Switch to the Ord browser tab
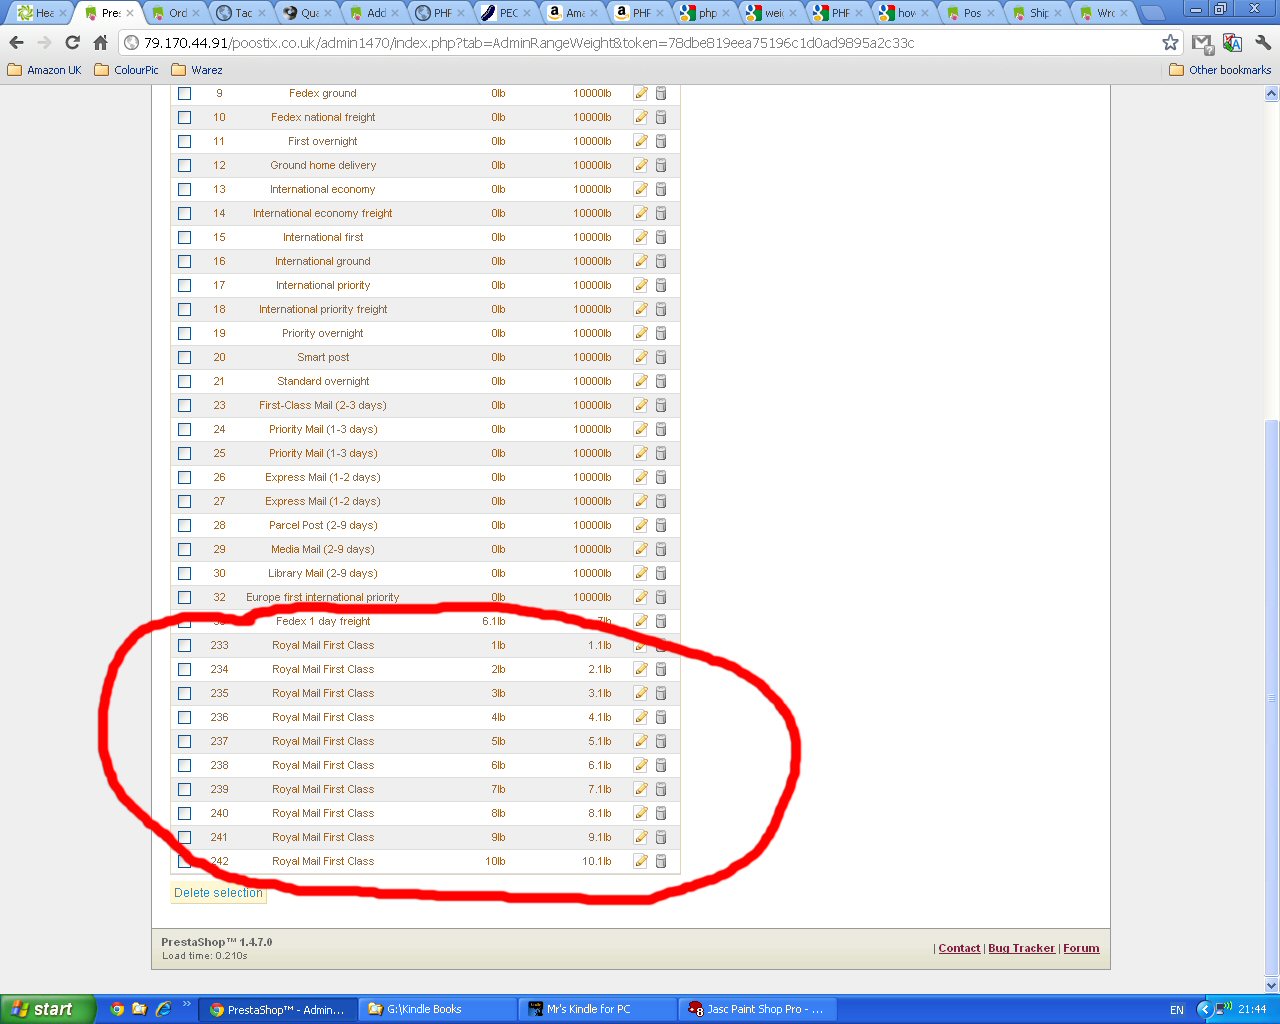 pos(175,13)
